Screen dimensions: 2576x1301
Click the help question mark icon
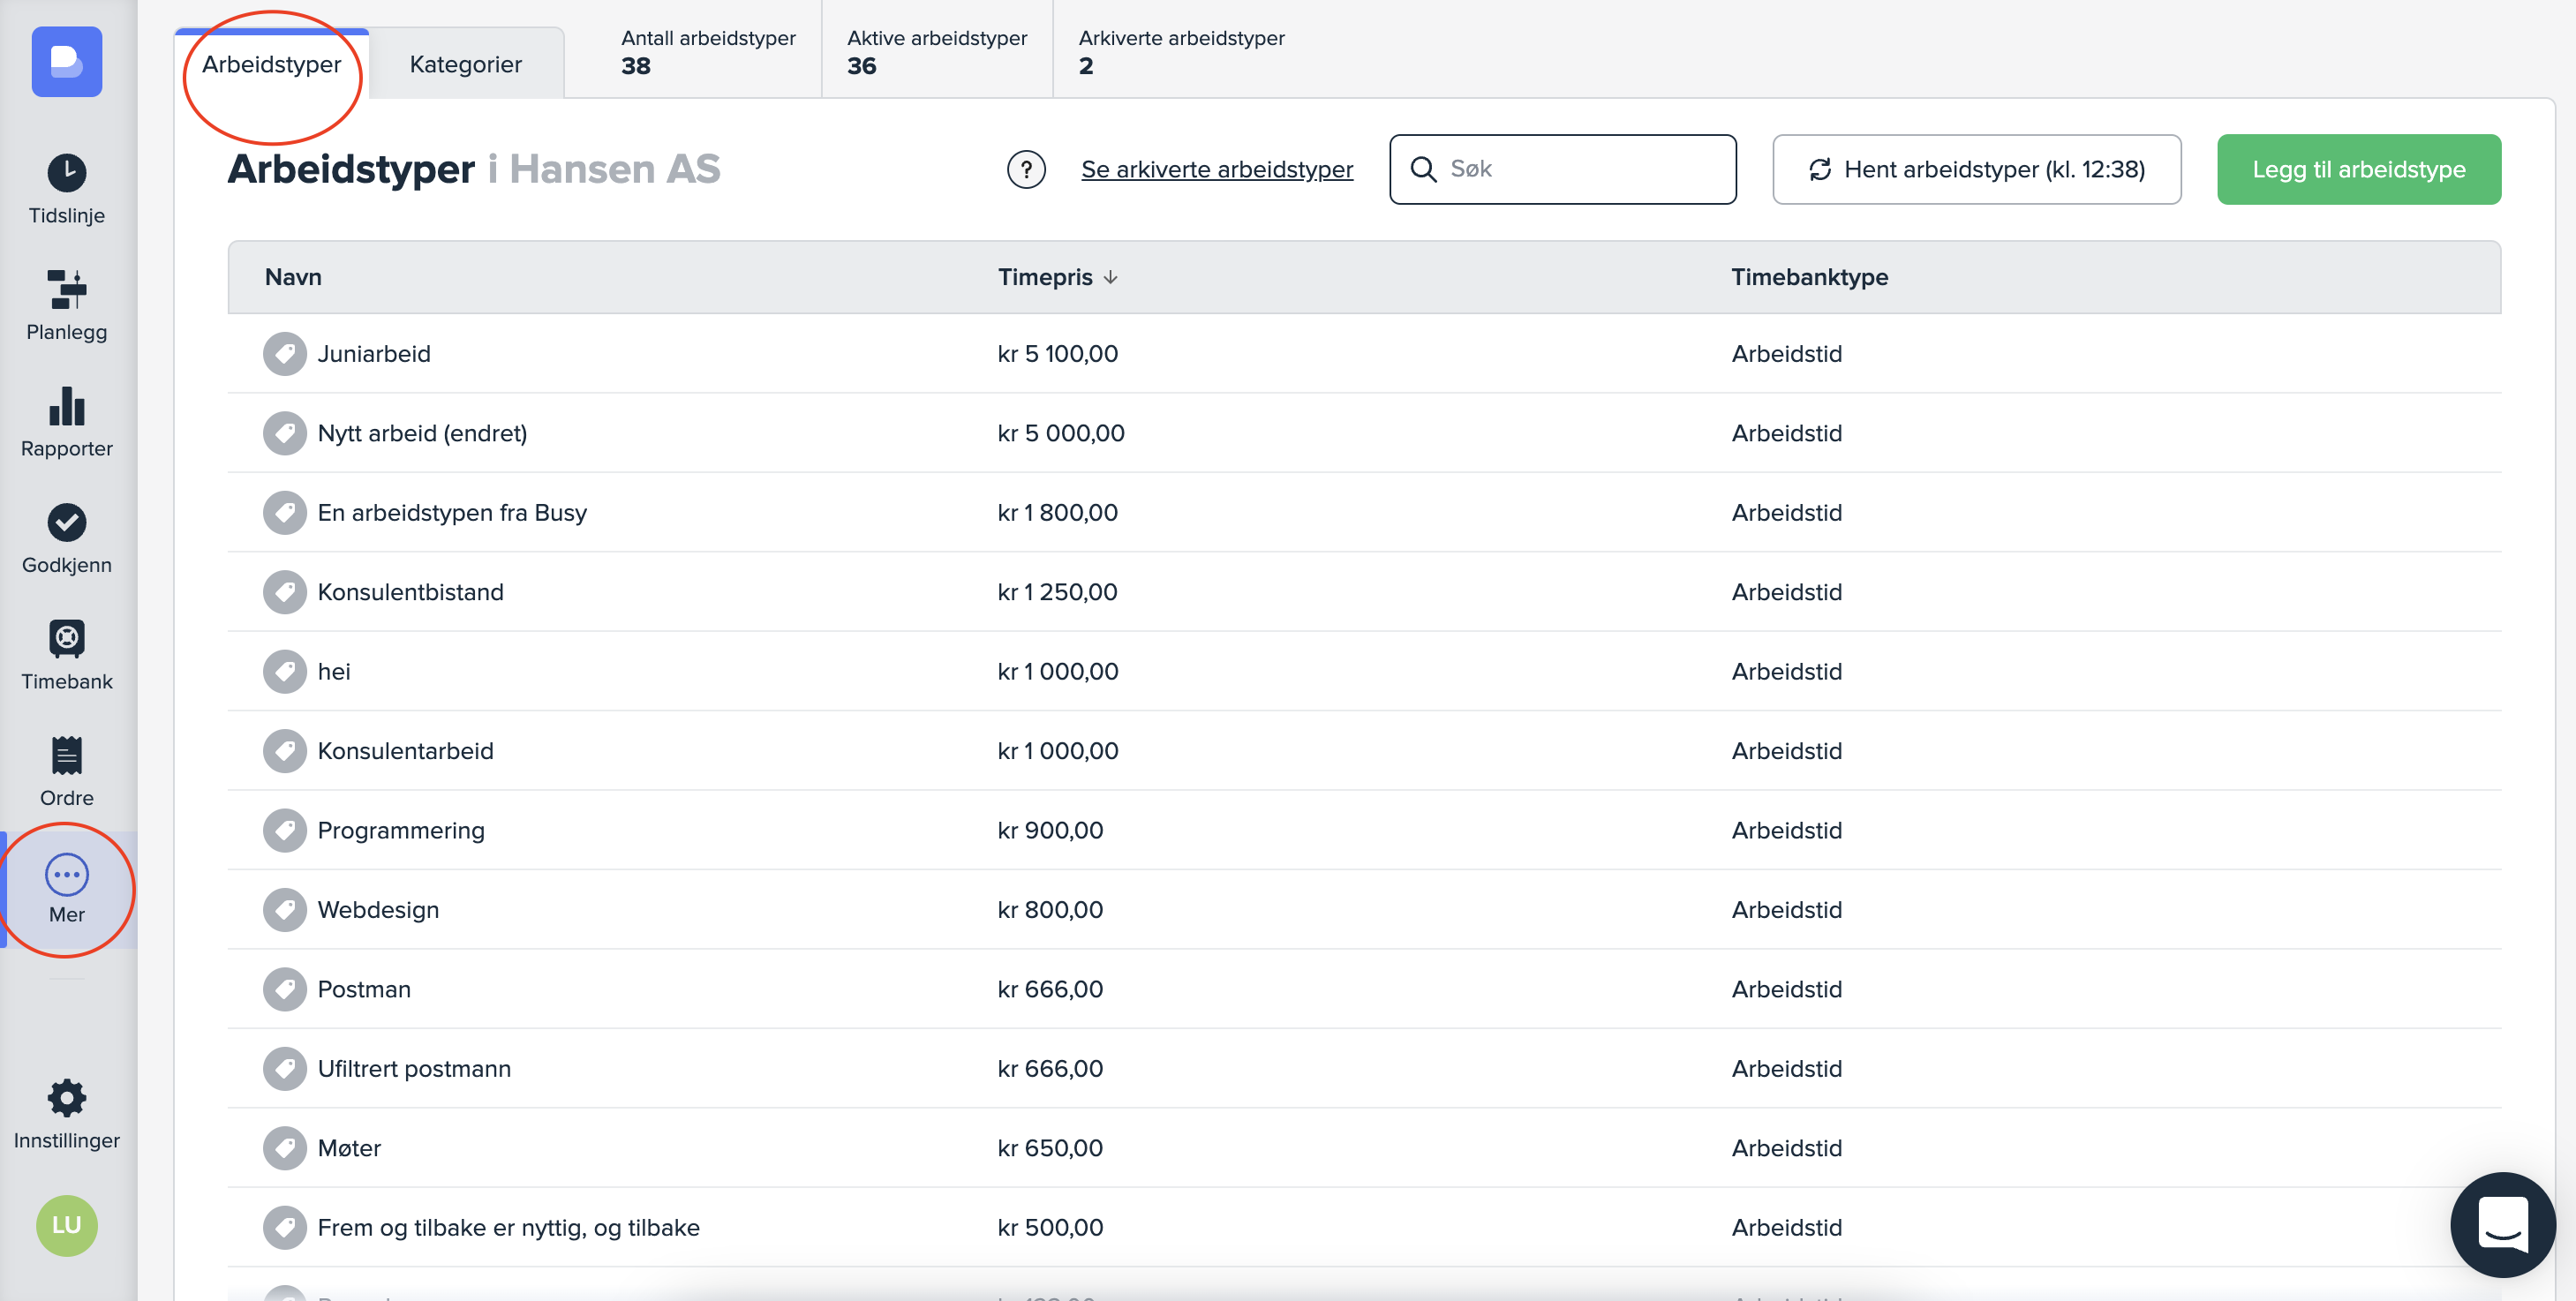(1026, 170)
